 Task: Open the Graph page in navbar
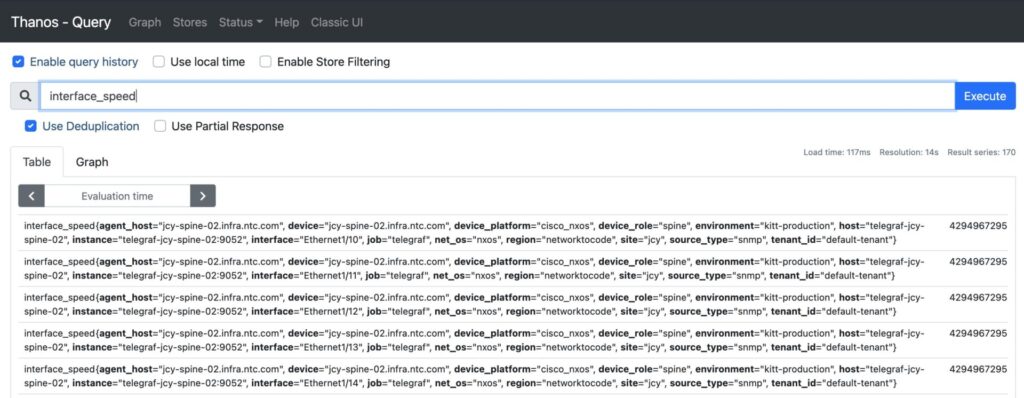[x=145, y=22]
